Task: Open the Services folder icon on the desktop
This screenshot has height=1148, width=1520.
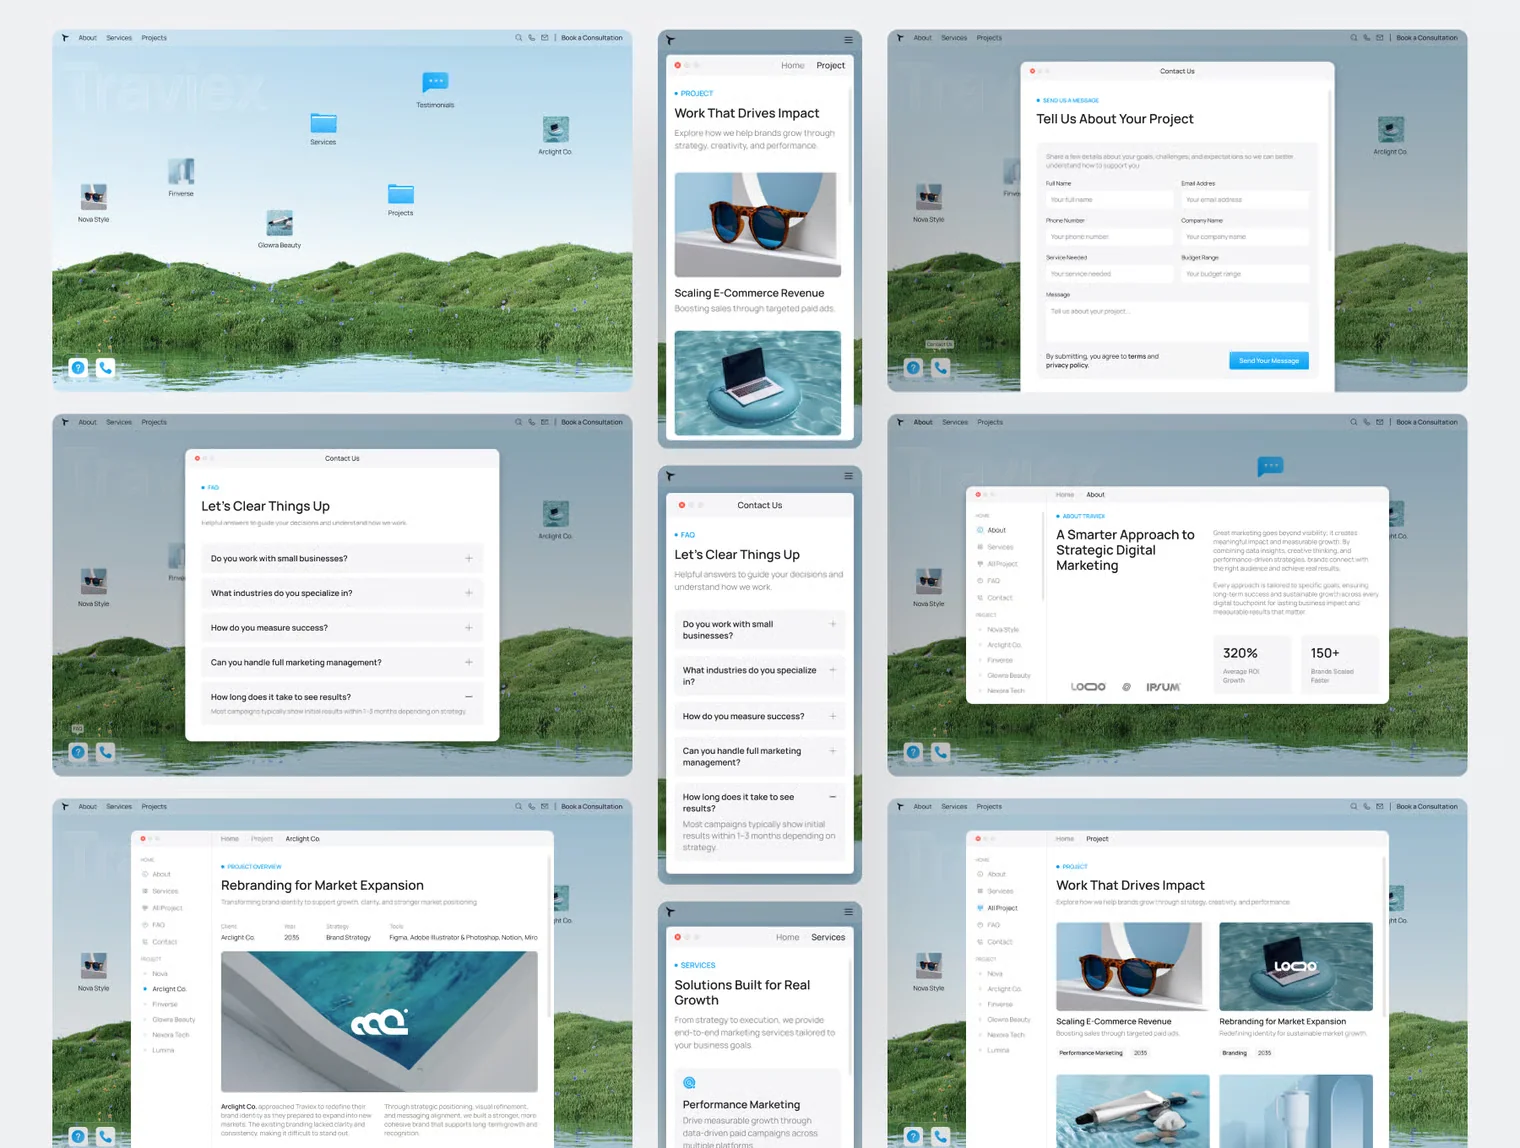Action: click(323, 123)
